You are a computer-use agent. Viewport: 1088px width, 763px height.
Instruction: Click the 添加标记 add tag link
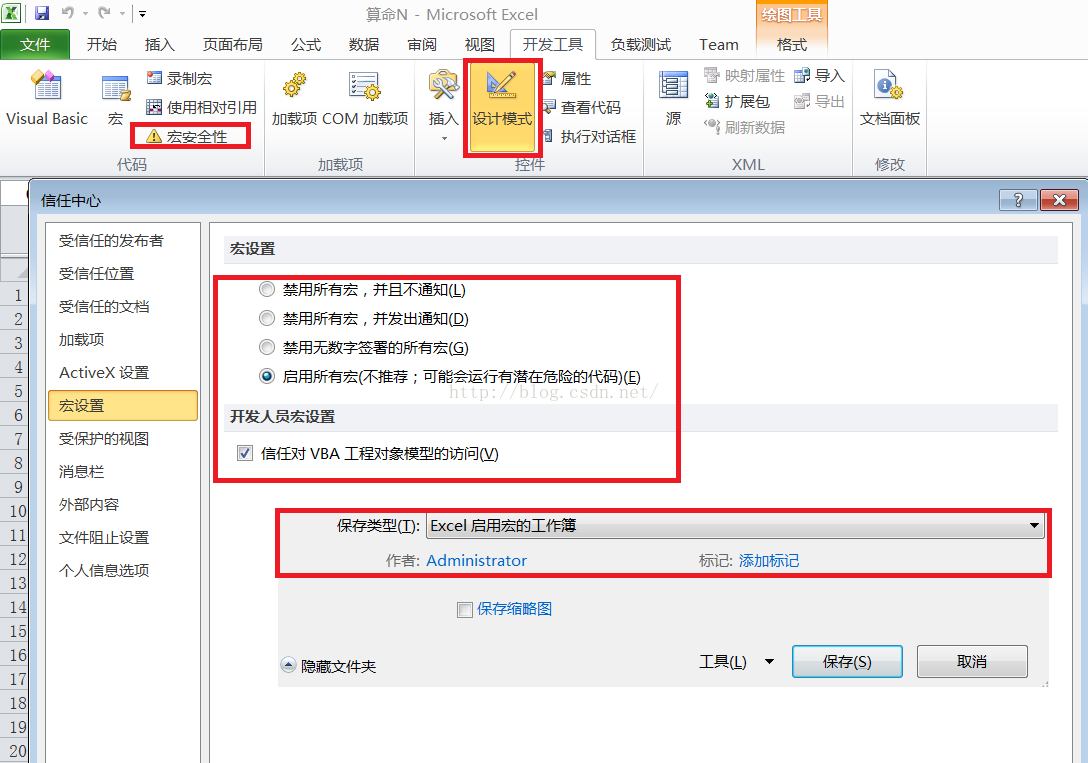(769, 560)
